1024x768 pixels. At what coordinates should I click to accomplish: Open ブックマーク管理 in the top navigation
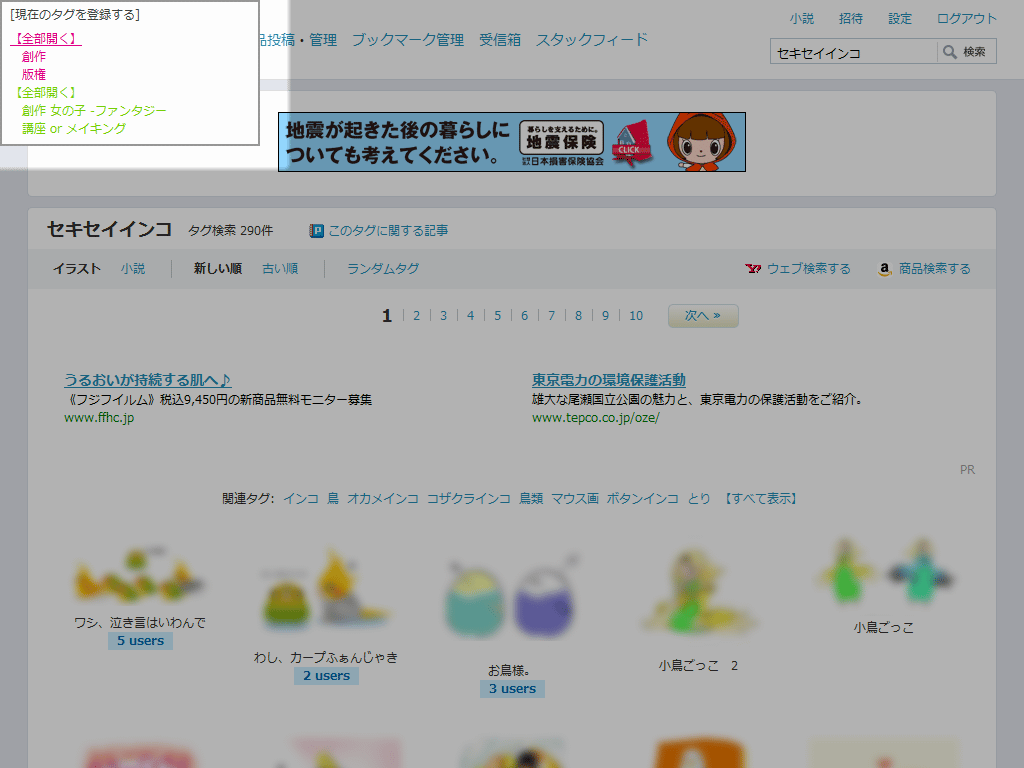pyautogui.click(x=408, y=40)
